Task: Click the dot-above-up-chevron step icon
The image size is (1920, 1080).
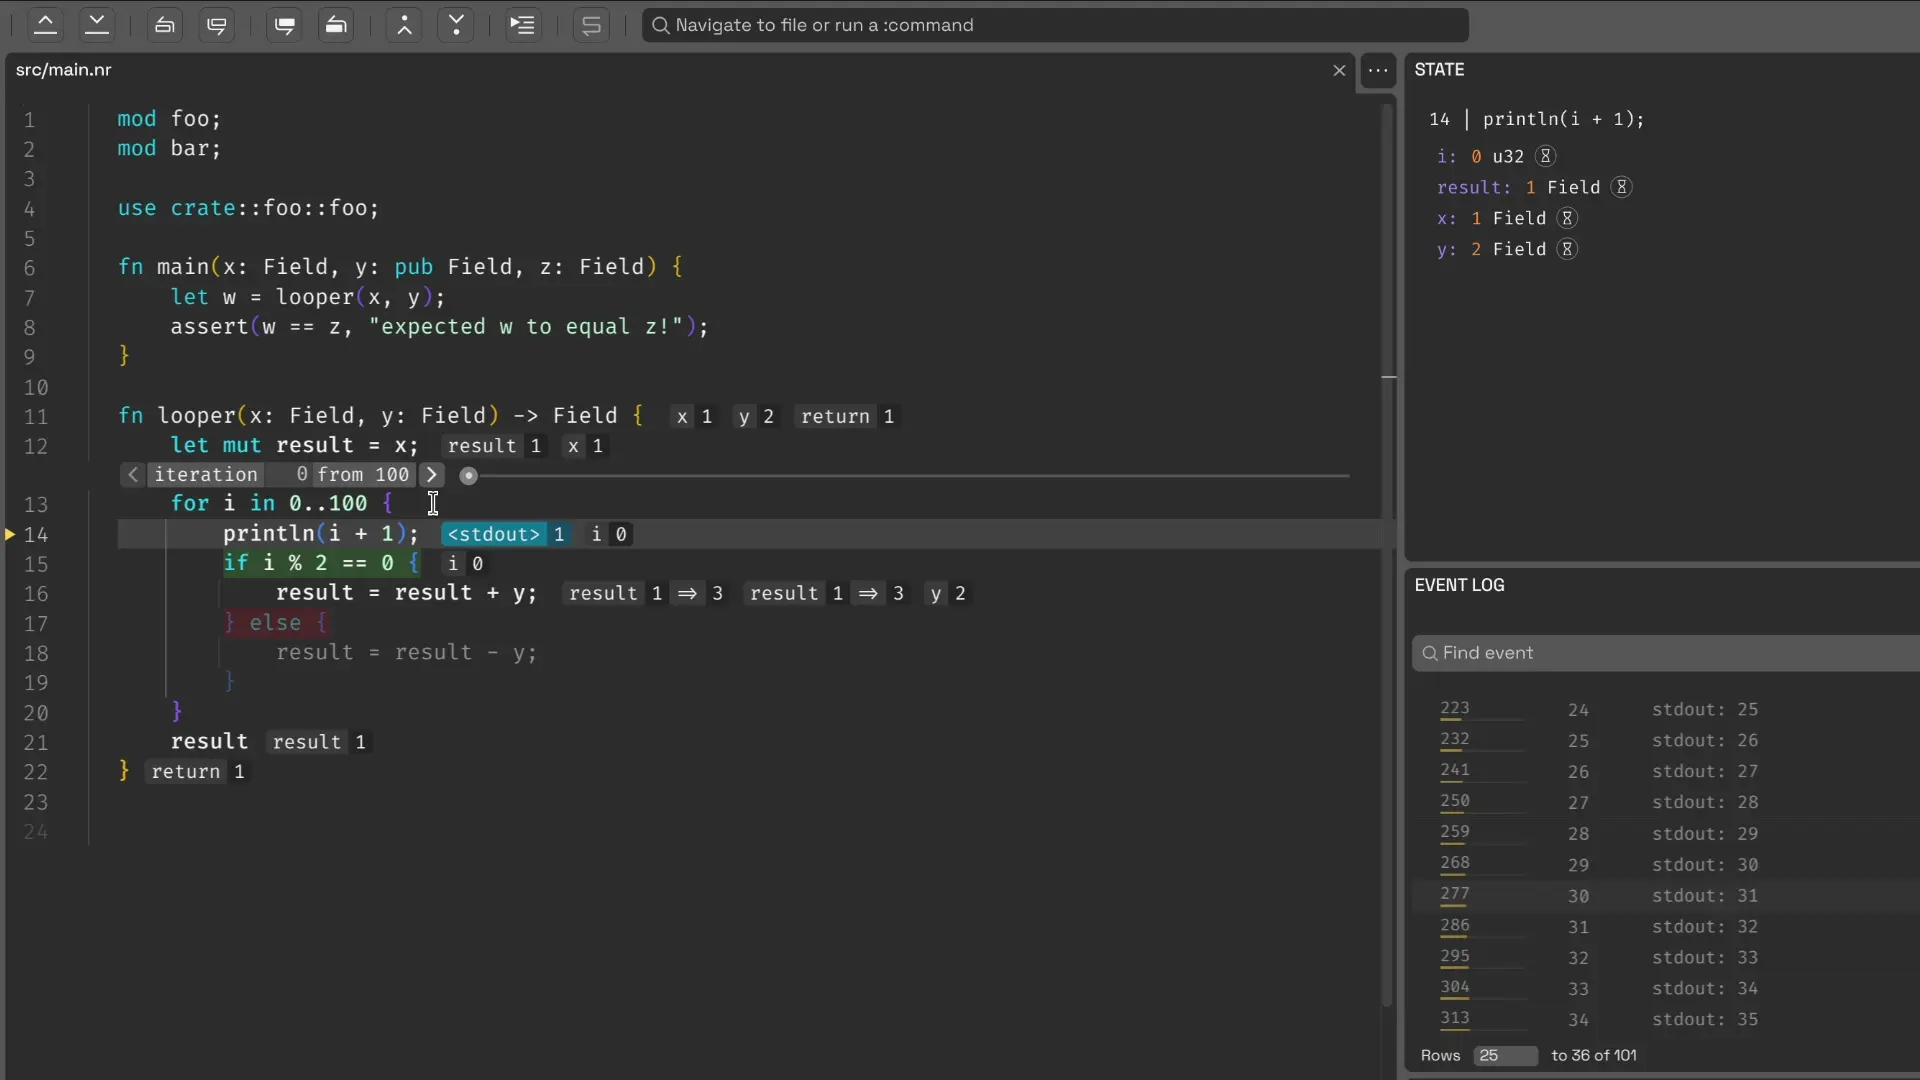Action: pyautogui.click(x=404, y=25)
